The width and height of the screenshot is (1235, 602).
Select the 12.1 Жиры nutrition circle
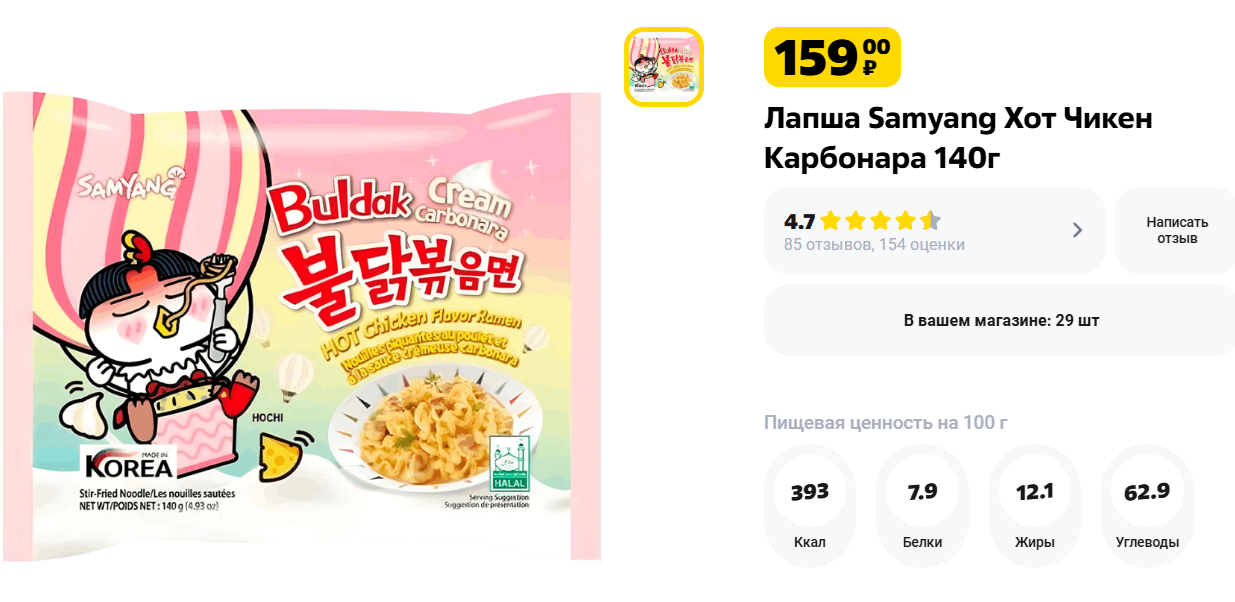click(x=1035, y=505)
